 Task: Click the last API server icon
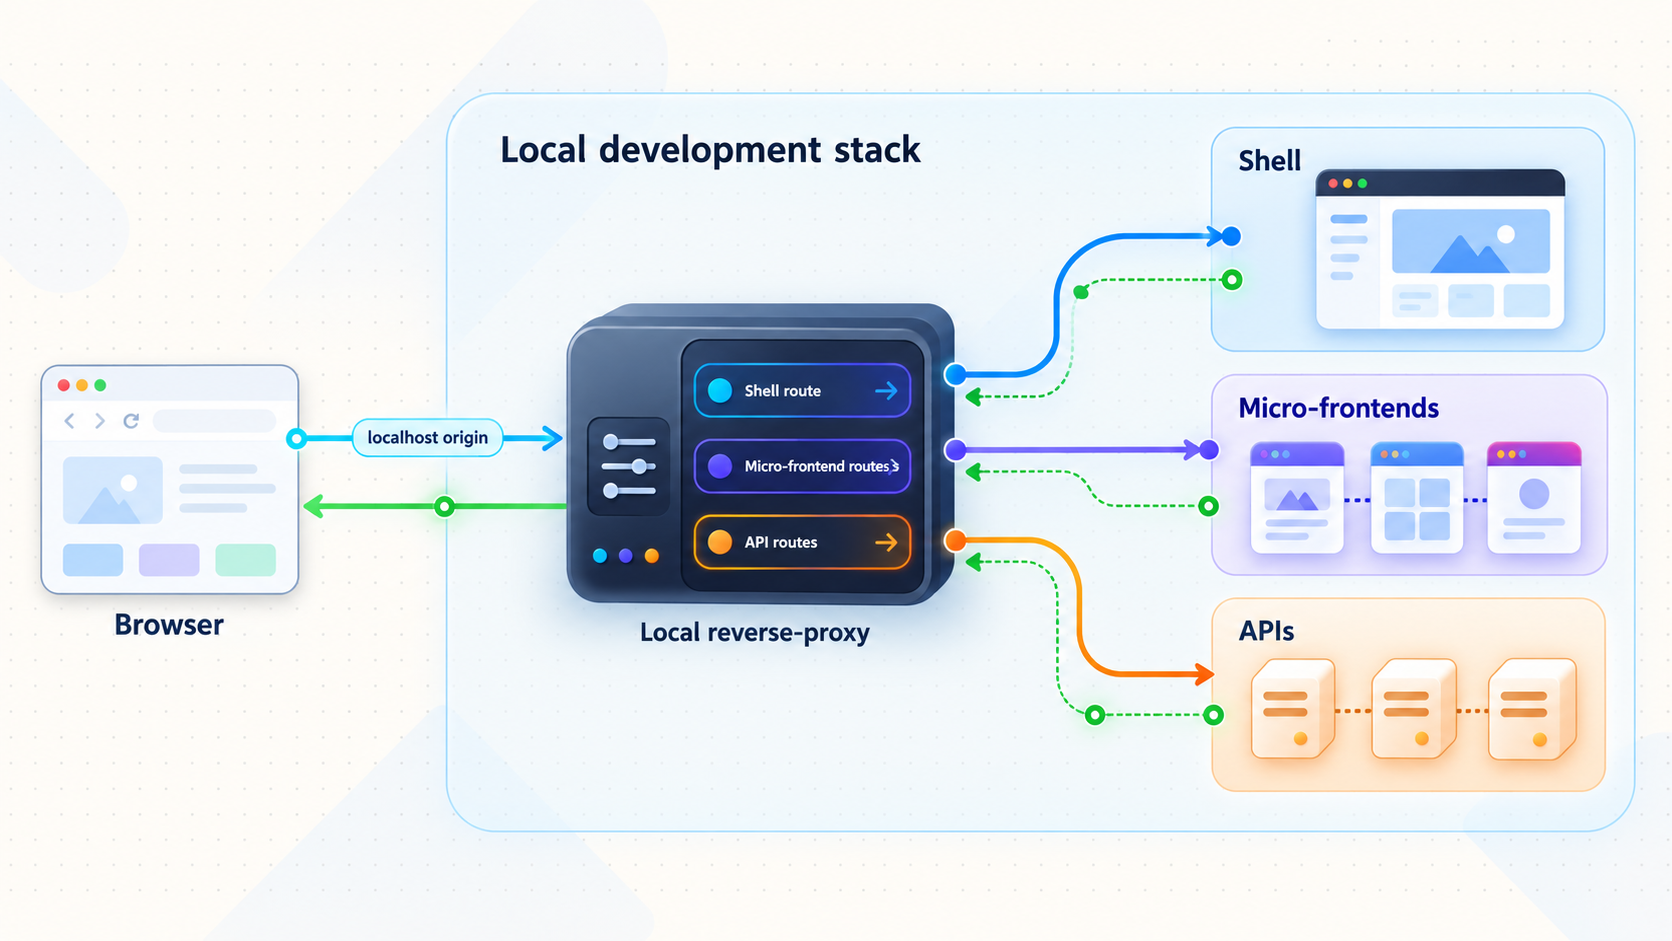point(1532,708)
